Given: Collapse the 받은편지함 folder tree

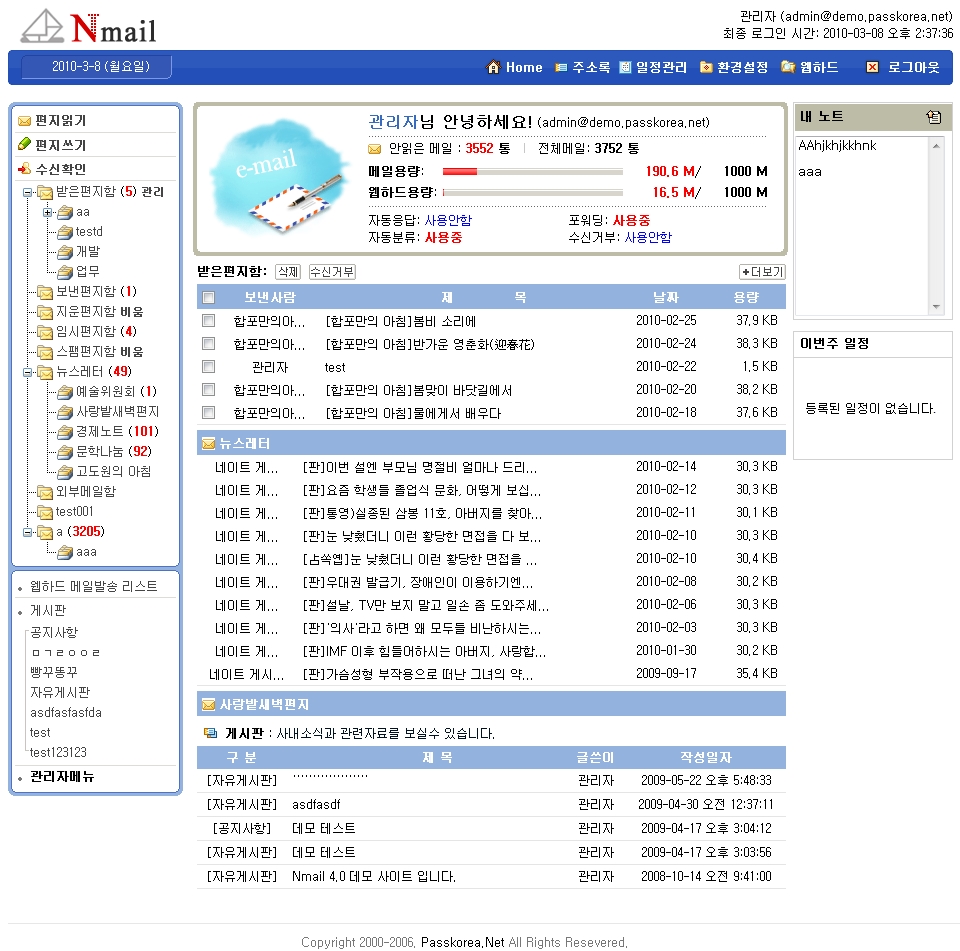Looking at the screenshot, I should tap(28, 192).
